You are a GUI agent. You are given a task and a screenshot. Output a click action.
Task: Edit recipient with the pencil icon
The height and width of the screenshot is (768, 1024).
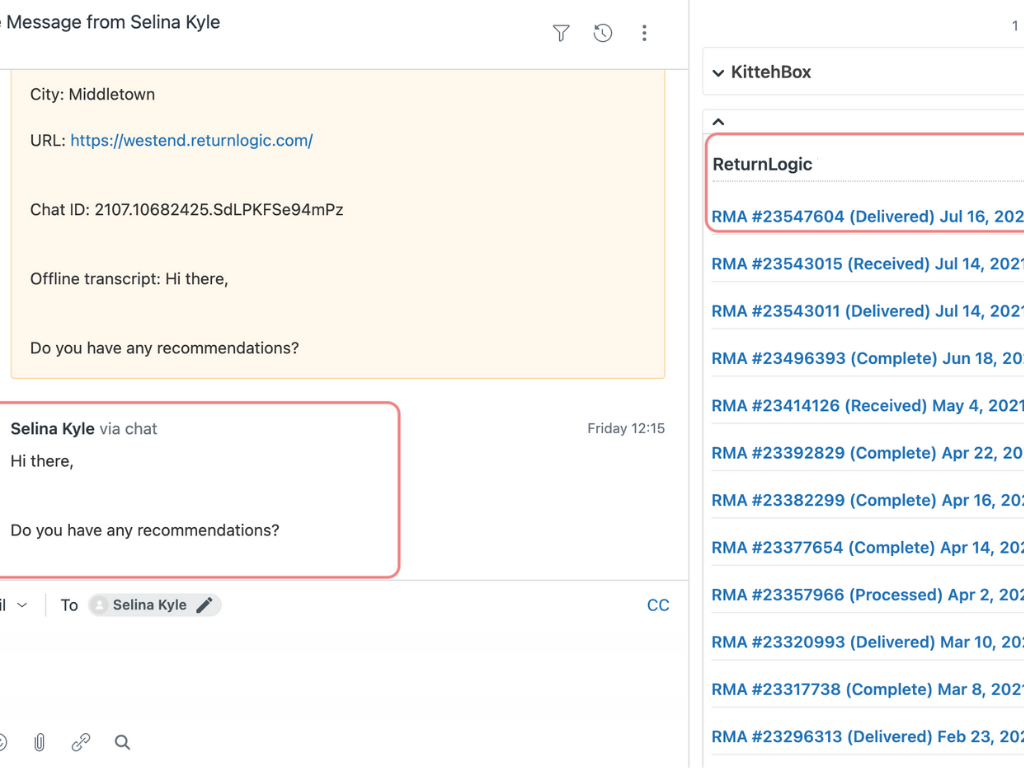click(x=205, y=605)
